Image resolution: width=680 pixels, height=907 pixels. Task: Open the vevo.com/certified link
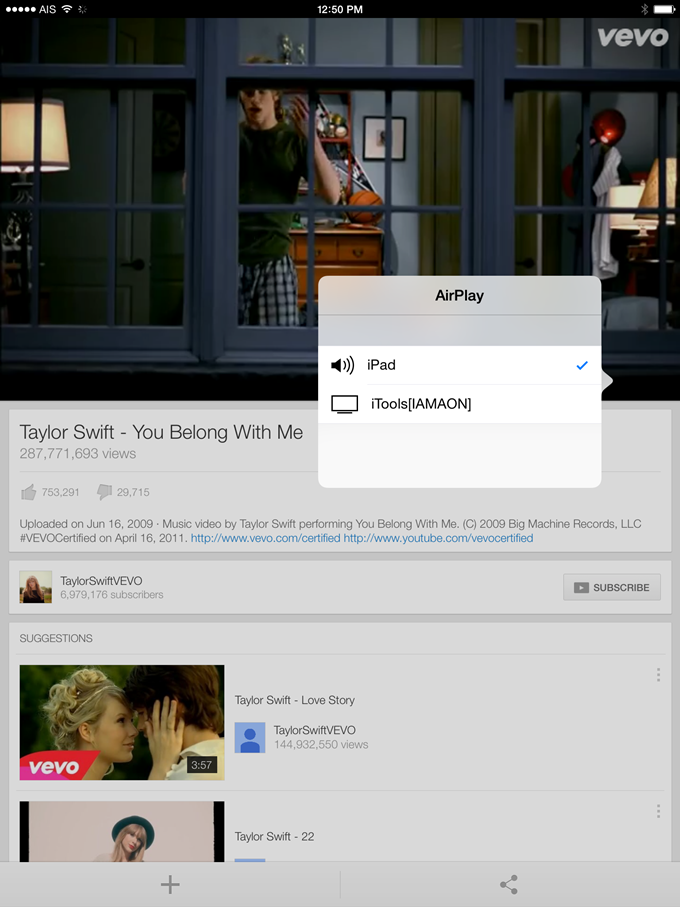[x=265, y=538]
